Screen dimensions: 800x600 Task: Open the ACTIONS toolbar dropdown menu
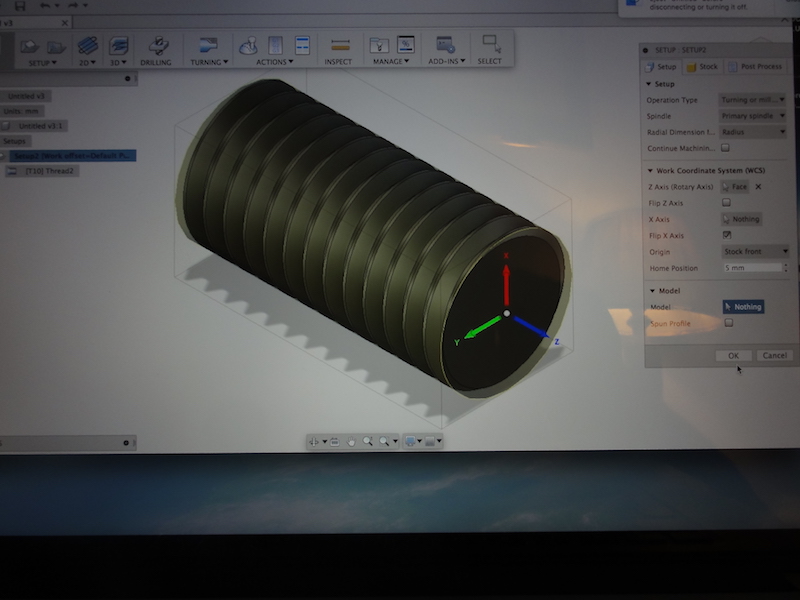(274, 62)
